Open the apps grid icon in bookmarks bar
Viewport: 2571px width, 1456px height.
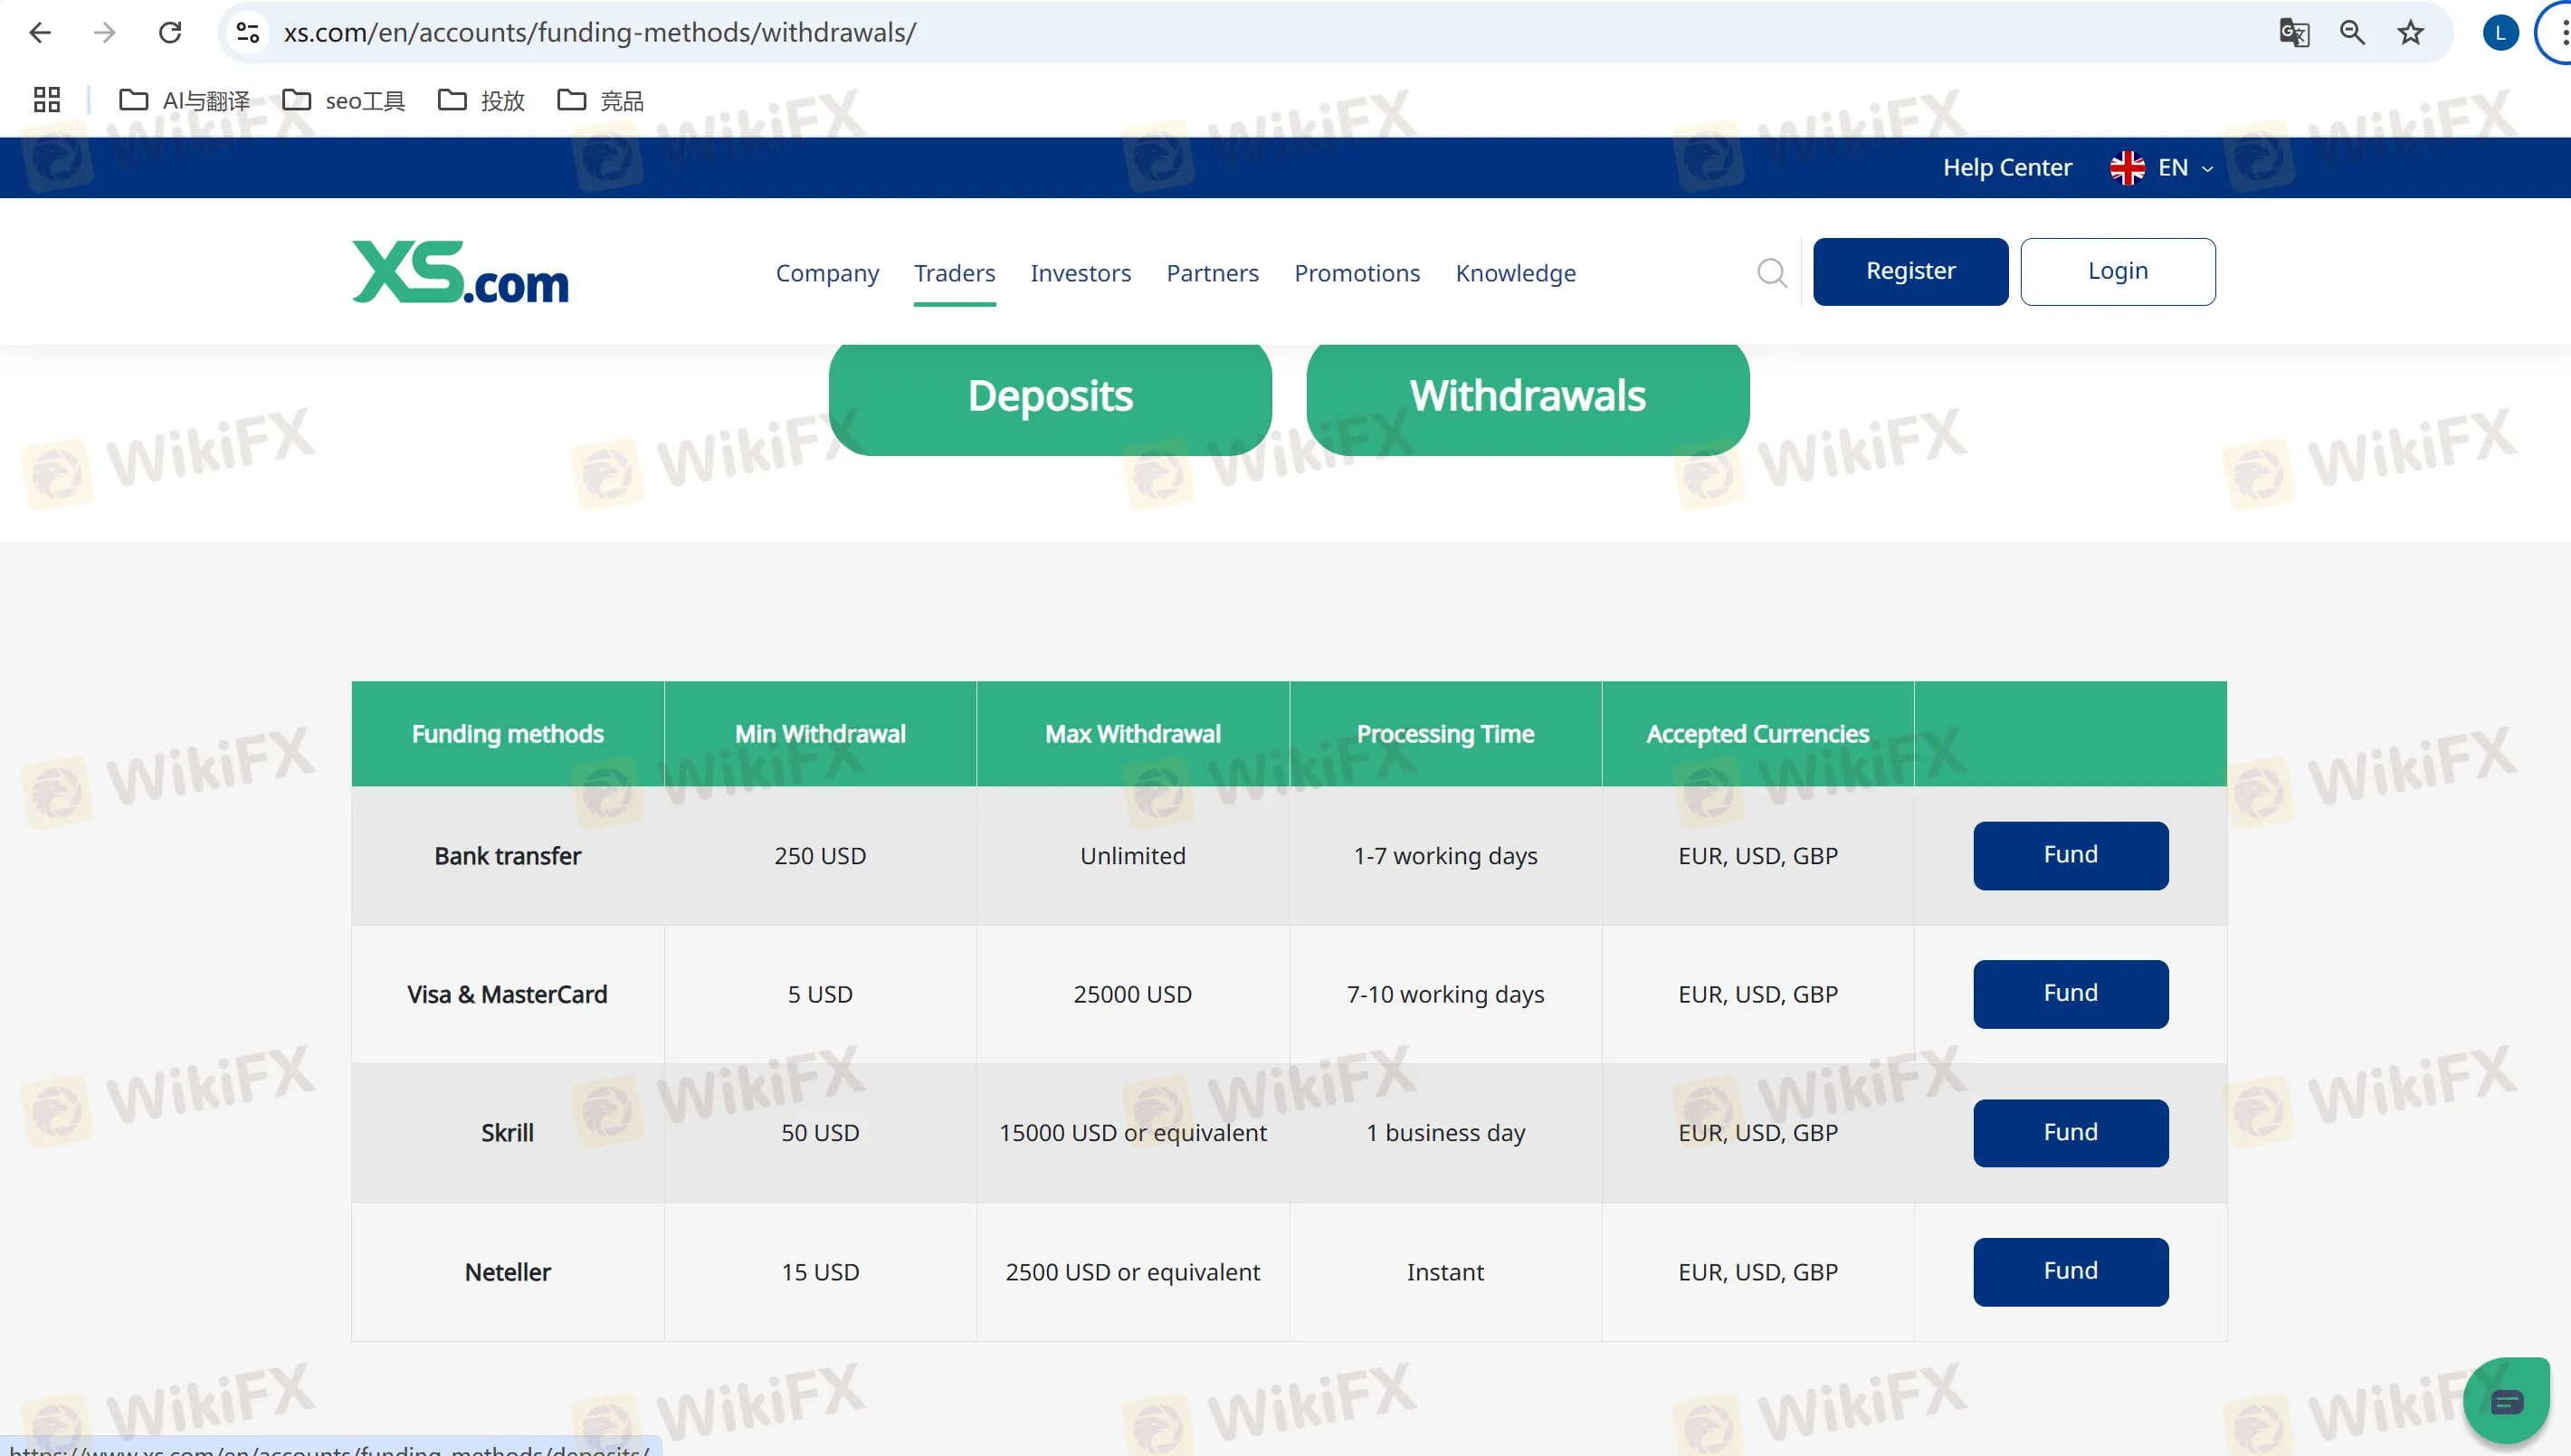click(46, 100)
